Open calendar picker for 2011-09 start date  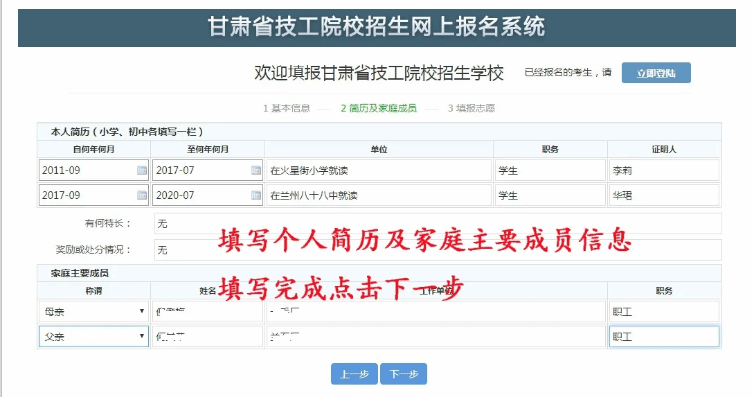142,170
